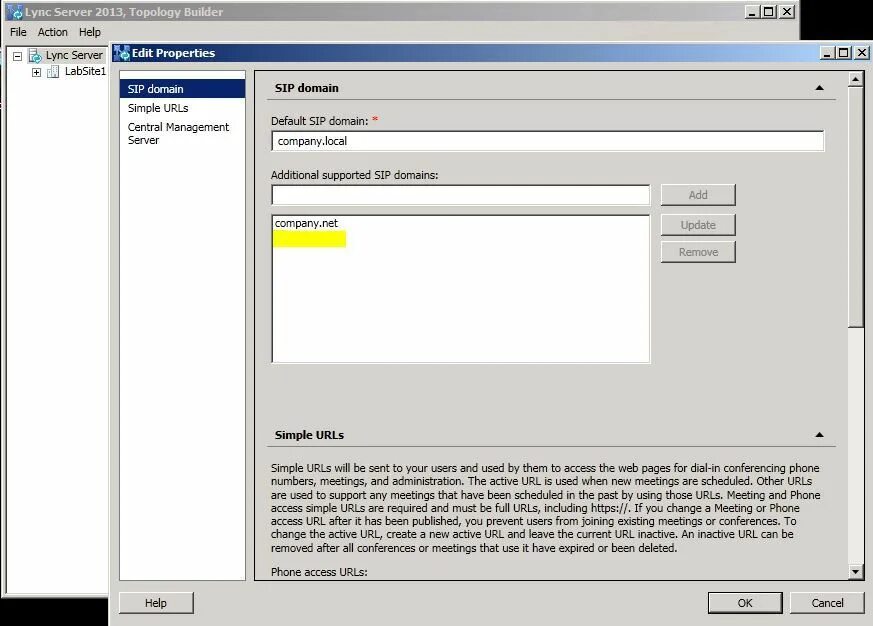Open the File menu
This screenshot has height=626, width=873.
(x=18, y=32)
